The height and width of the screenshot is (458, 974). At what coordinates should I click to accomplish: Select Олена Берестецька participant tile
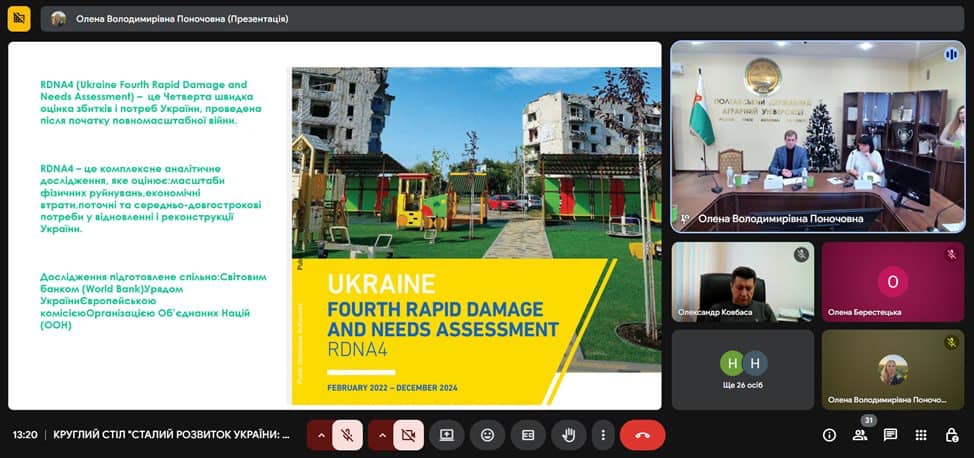892,282
